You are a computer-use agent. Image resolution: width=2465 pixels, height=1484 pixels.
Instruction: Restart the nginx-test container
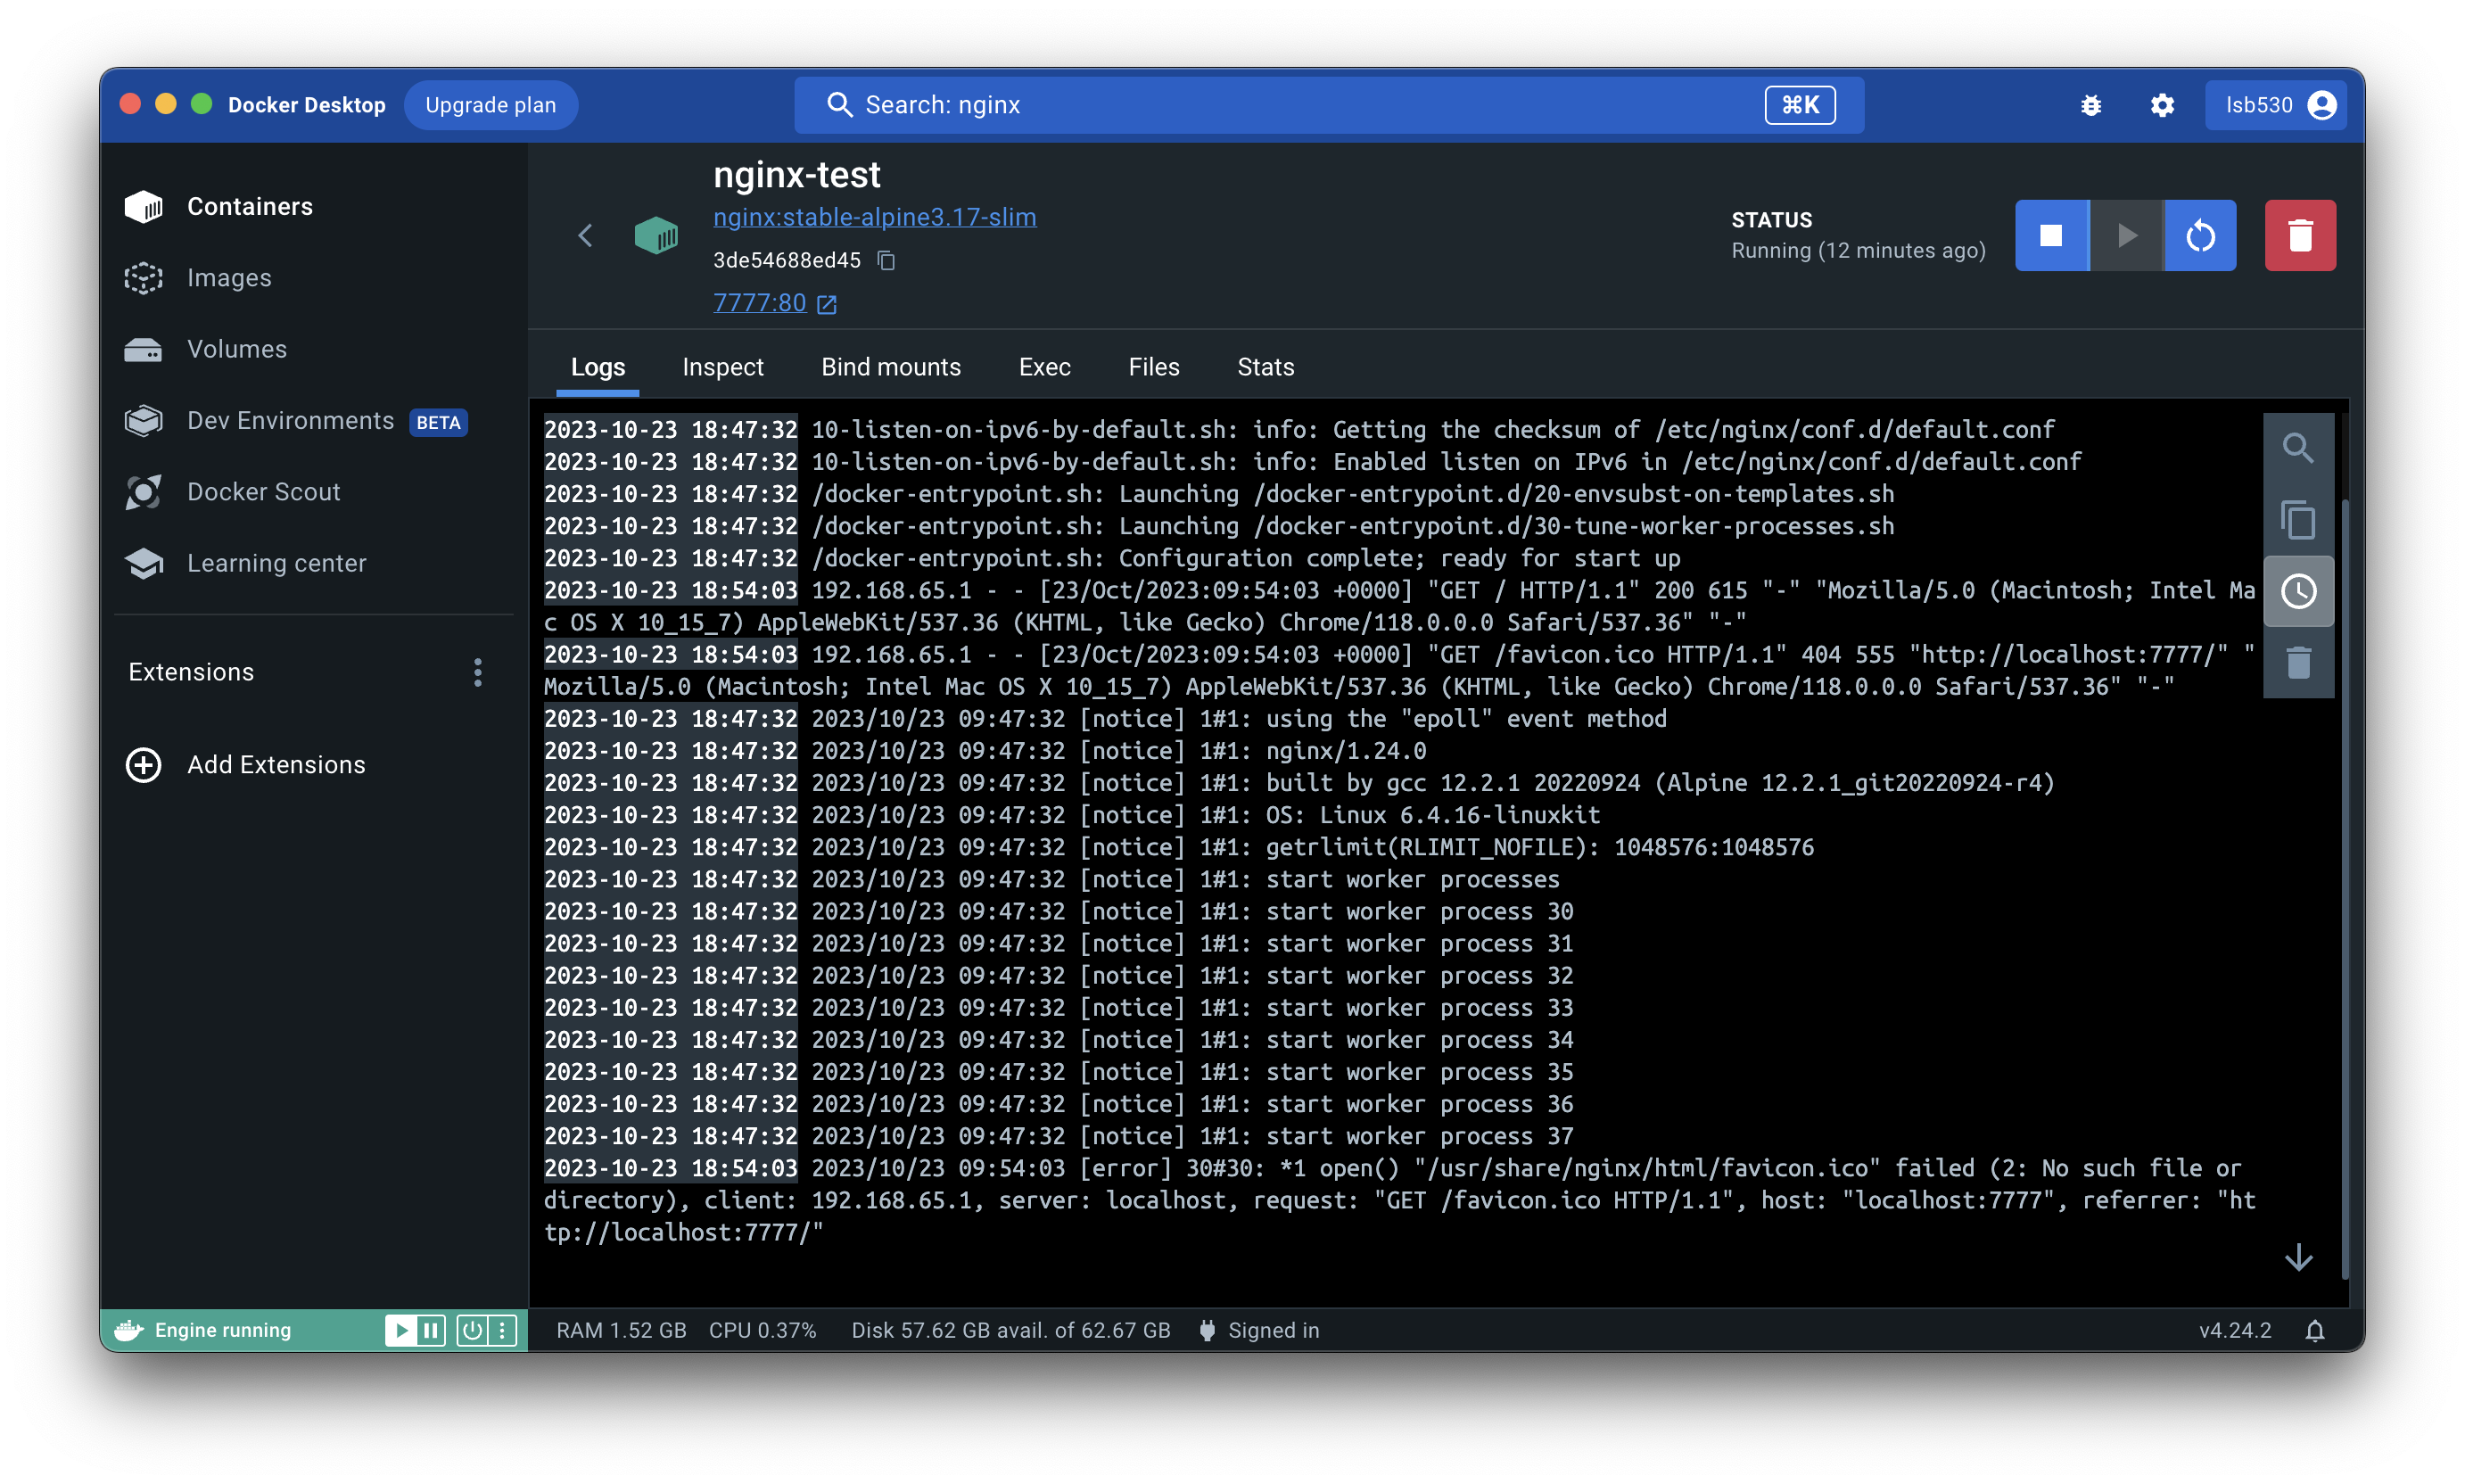click(x=2200, y=236)
